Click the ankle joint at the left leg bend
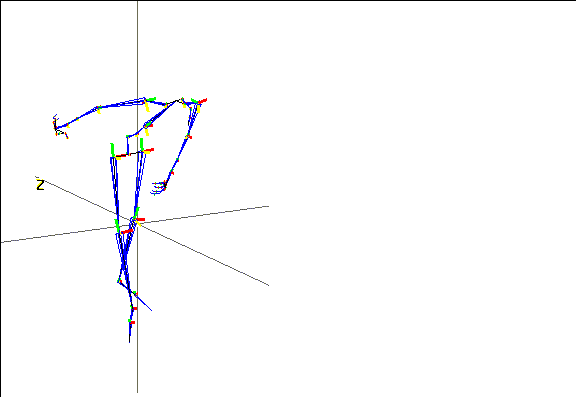 (x=119, y=282)
